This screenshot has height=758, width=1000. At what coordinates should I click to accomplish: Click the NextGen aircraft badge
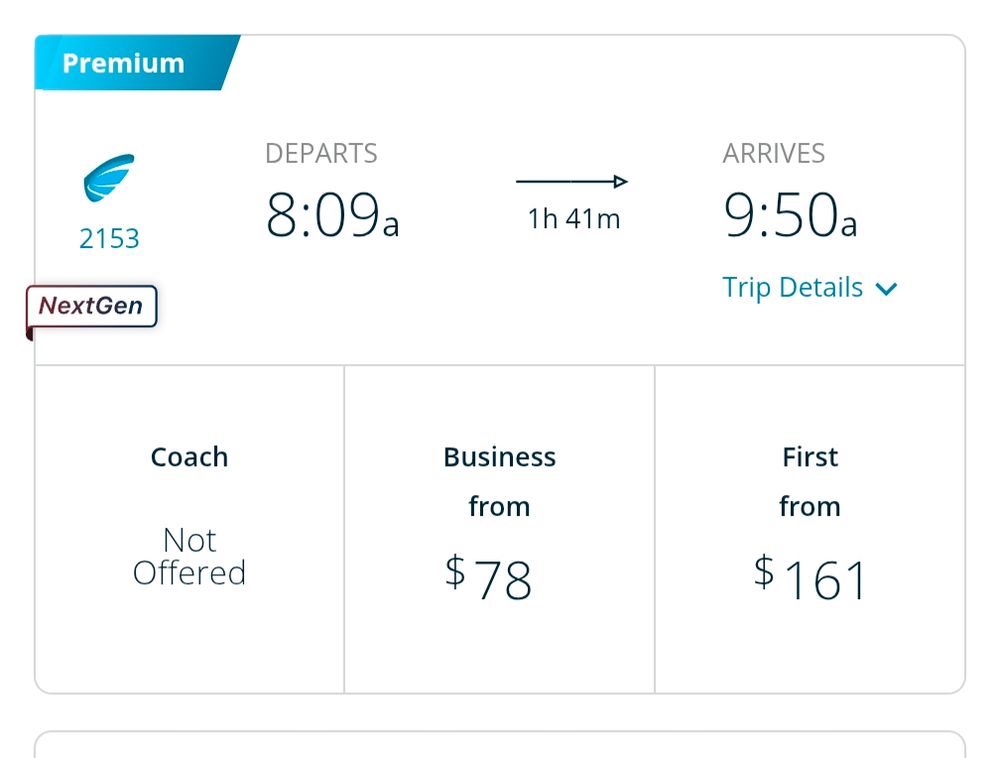click(92, 307)
